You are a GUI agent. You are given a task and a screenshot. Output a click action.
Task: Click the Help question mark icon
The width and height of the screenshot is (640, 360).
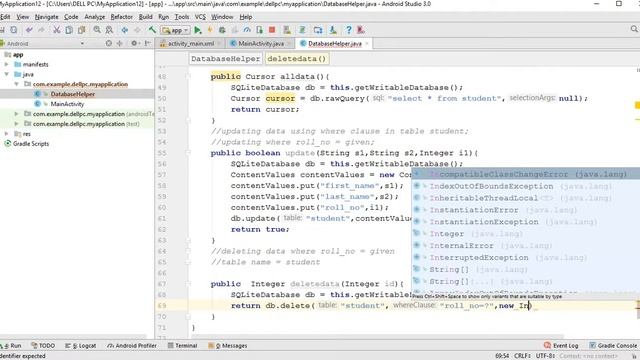click(x=349, y=30)
